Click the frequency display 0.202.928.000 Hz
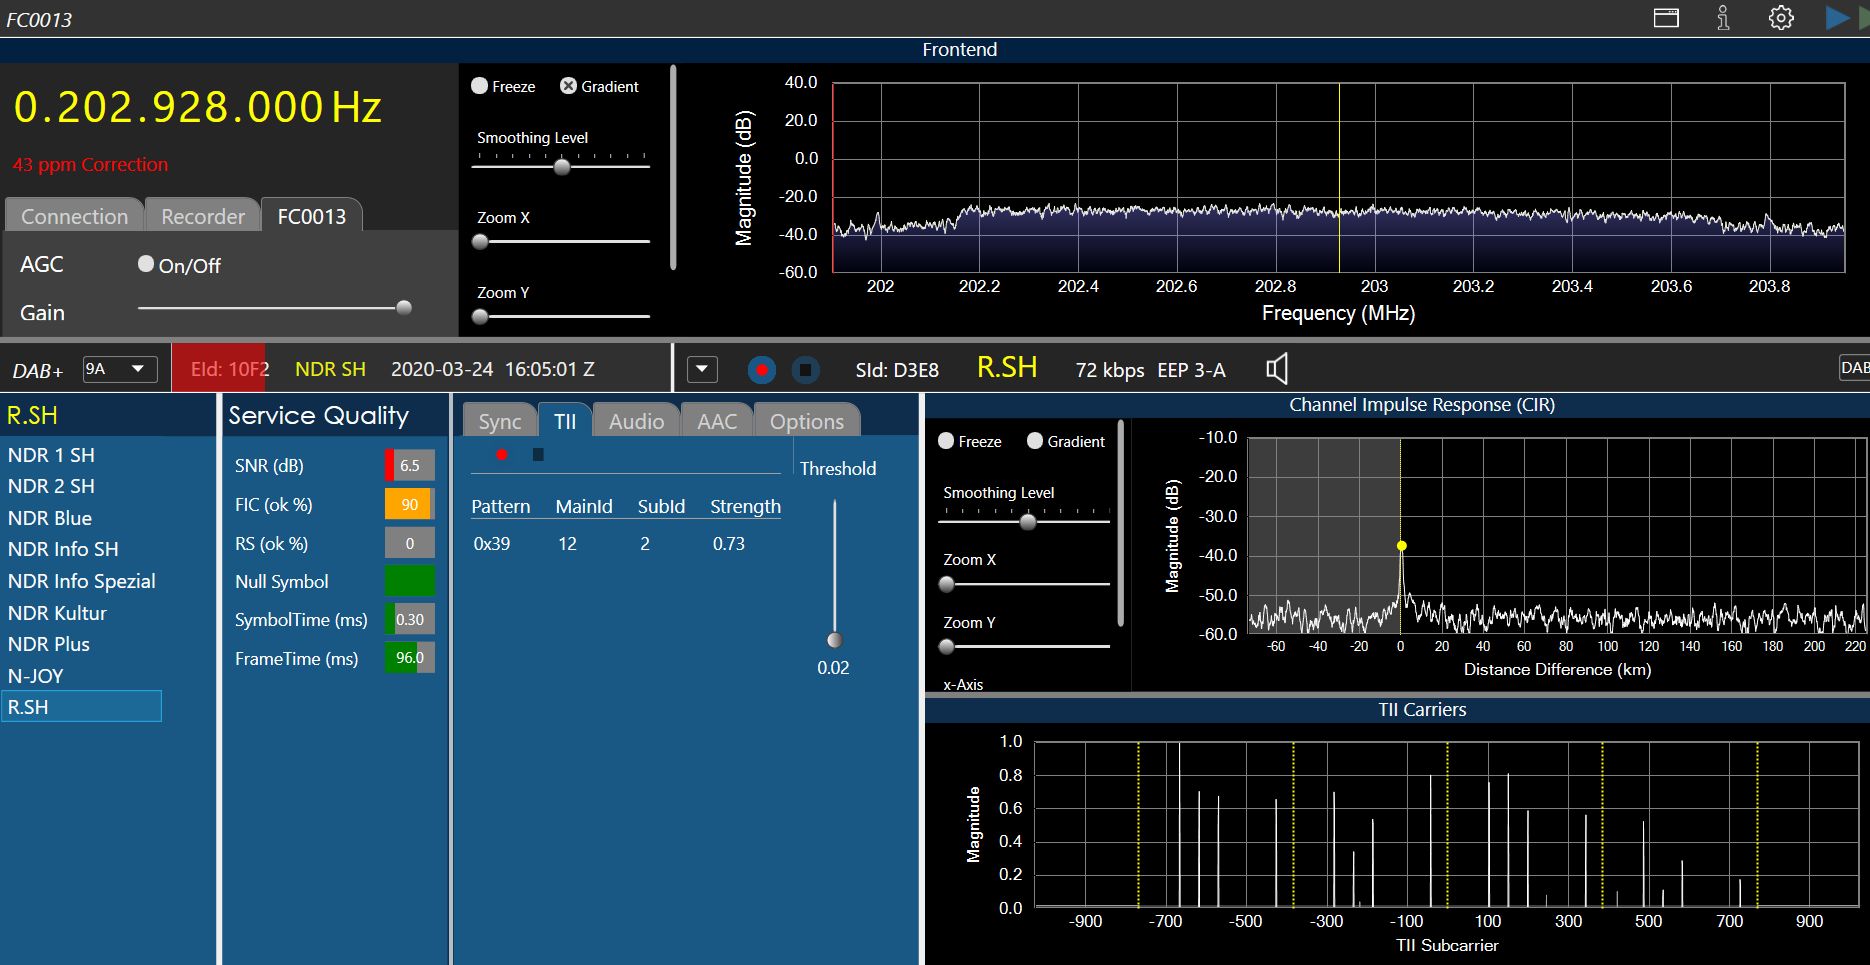 point(197,107)
